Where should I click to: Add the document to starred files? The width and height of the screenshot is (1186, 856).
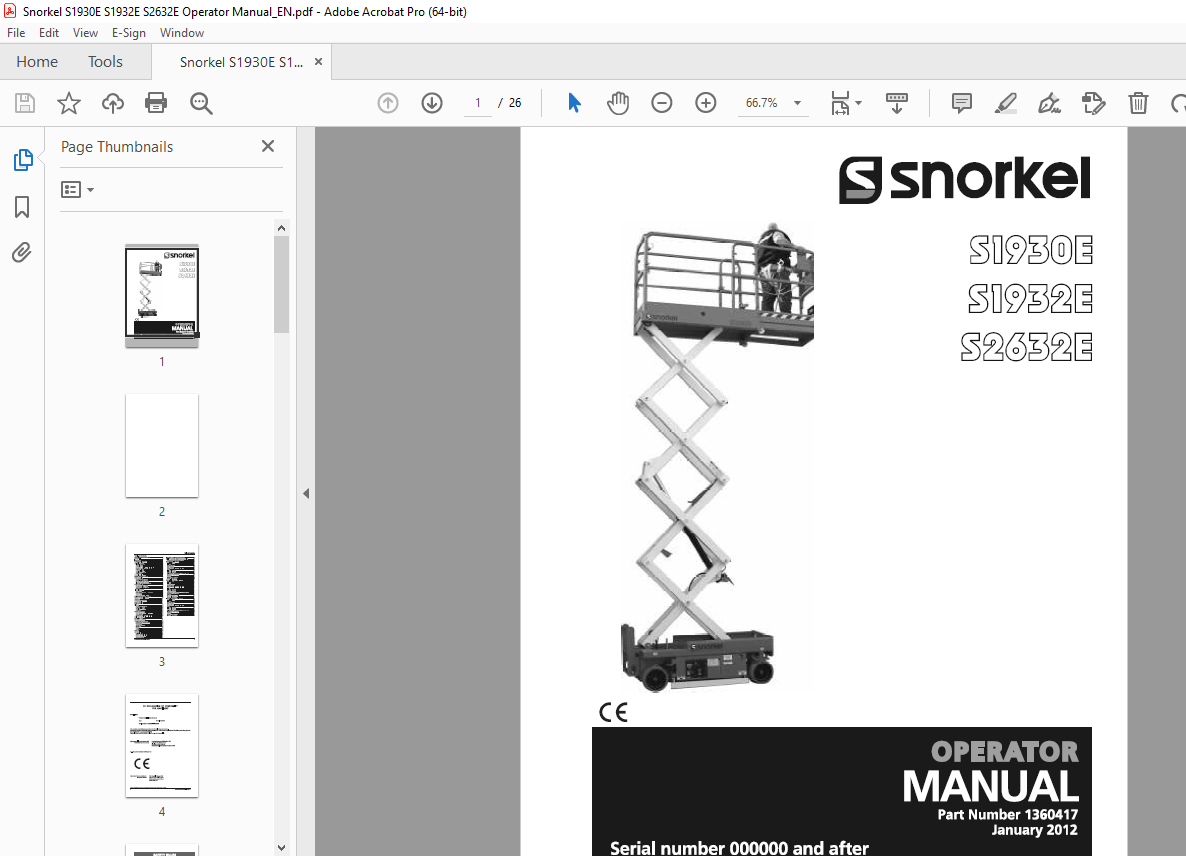pos(69,103)
